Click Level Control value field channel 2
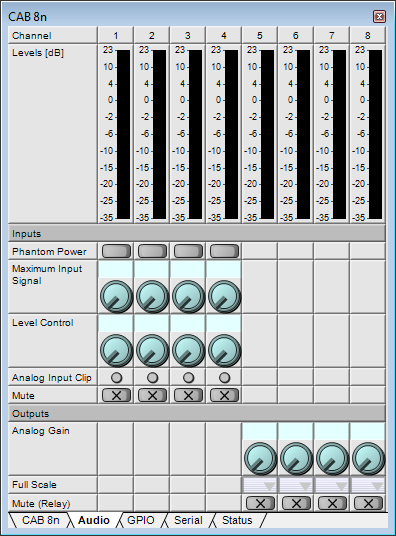Screen dimensions: 396x536 pyautogui.click(x=152, y=323)
